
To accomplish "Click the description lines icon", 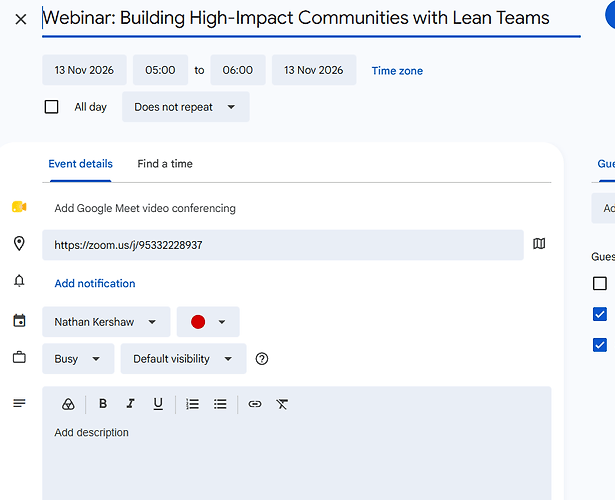I will (19, 403).
